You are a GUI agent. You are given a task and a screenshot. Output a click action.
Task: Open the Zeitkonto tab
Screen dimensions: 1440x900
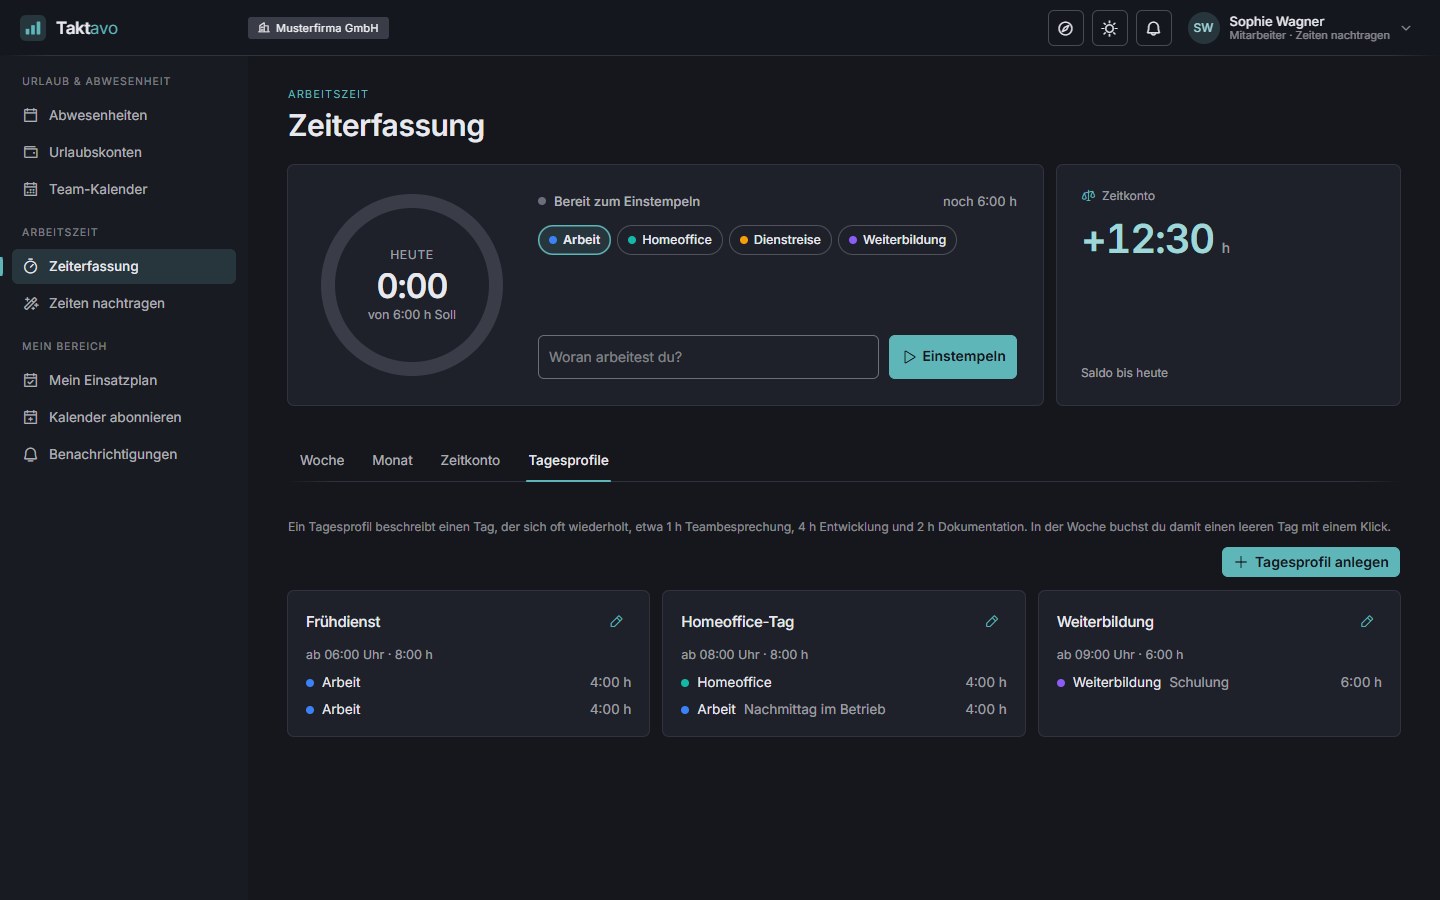point(470,460)
